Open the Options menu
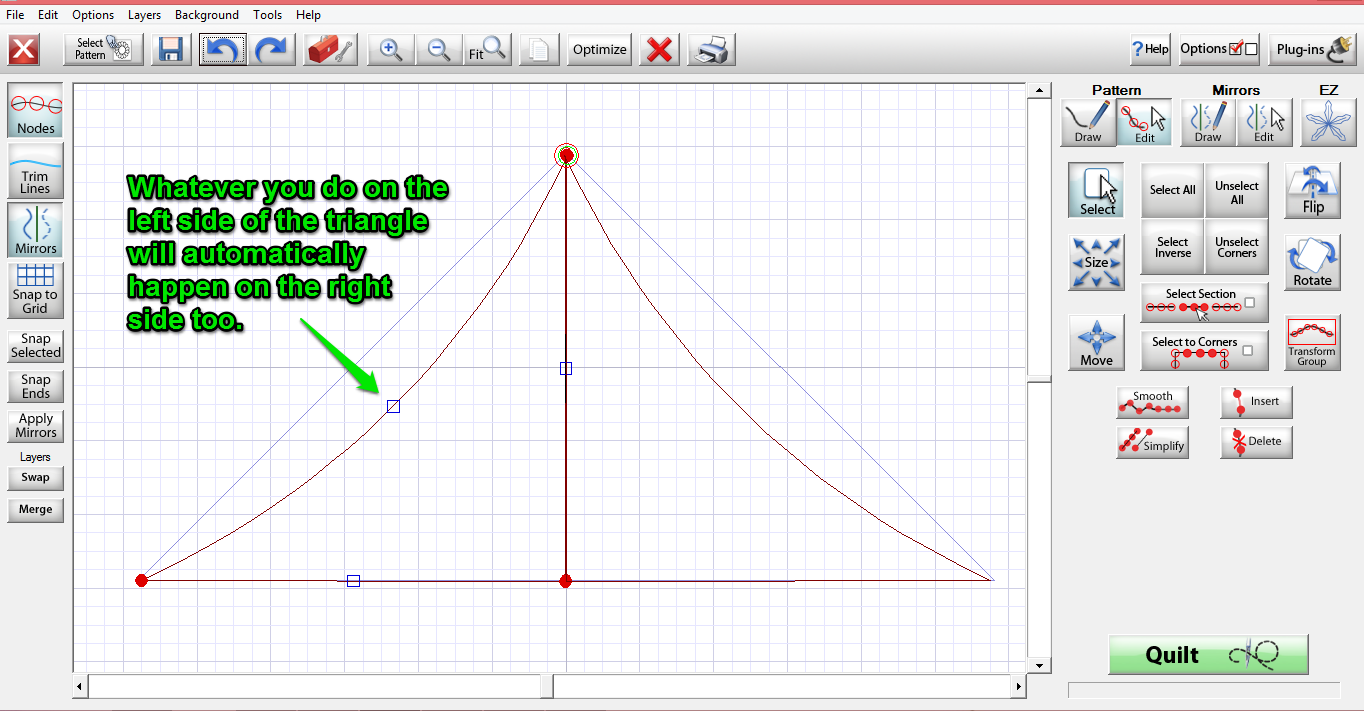Image resolution: width=1364 pixels, height=711 pixels. pyautogui.click(x=93, y=15)
